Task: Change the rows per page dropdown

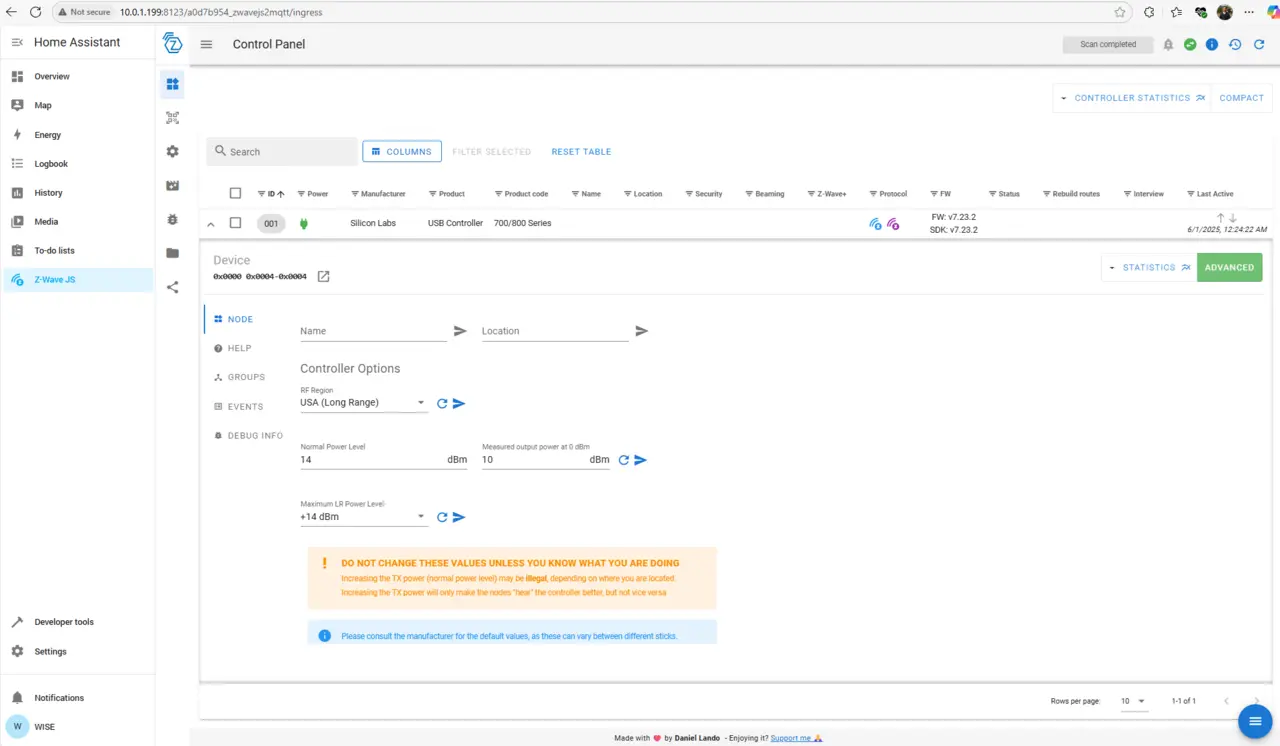Action: tap(1132, 701)
